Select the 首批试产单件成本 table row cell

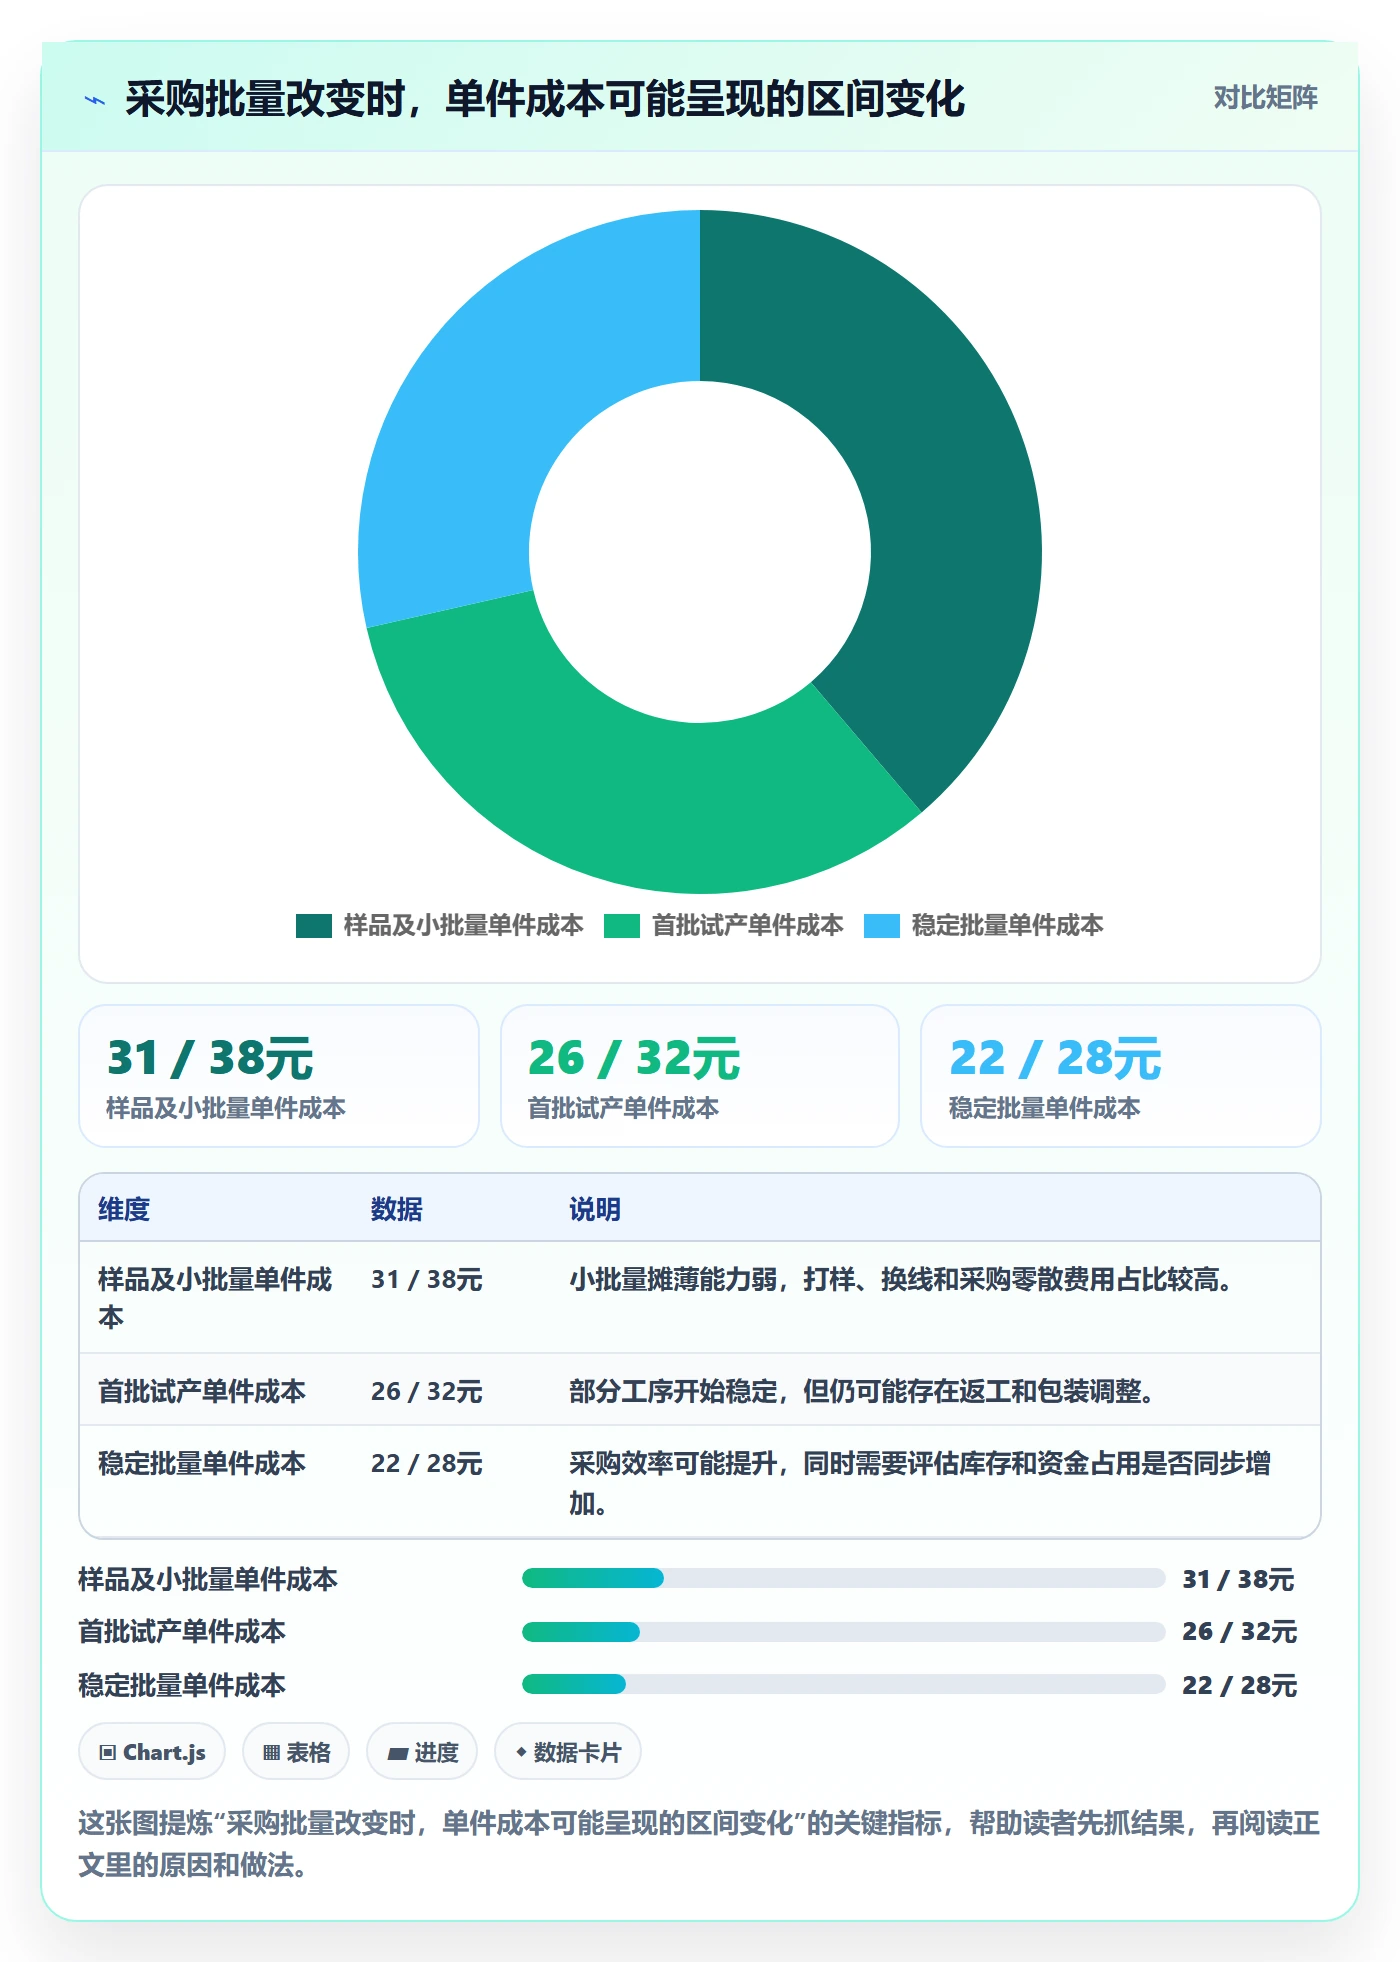(x=216, y=1390)
